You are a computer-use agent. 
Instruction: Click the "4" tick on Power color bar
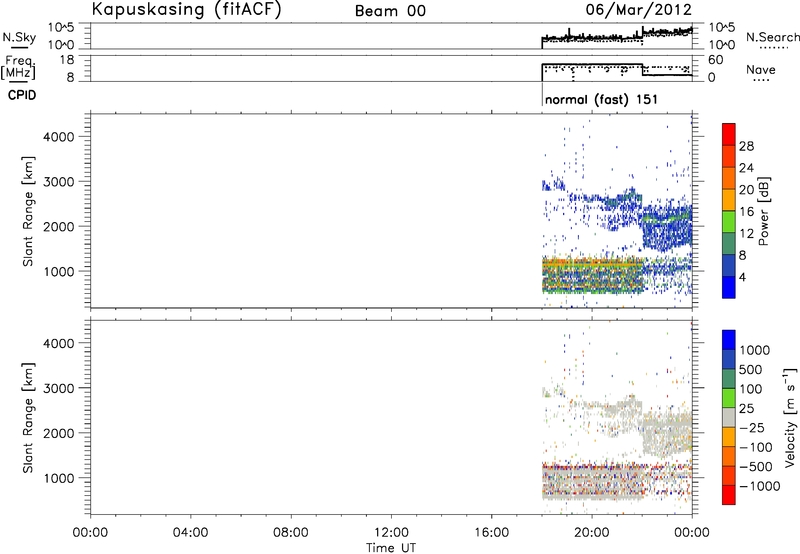[742, 277]
